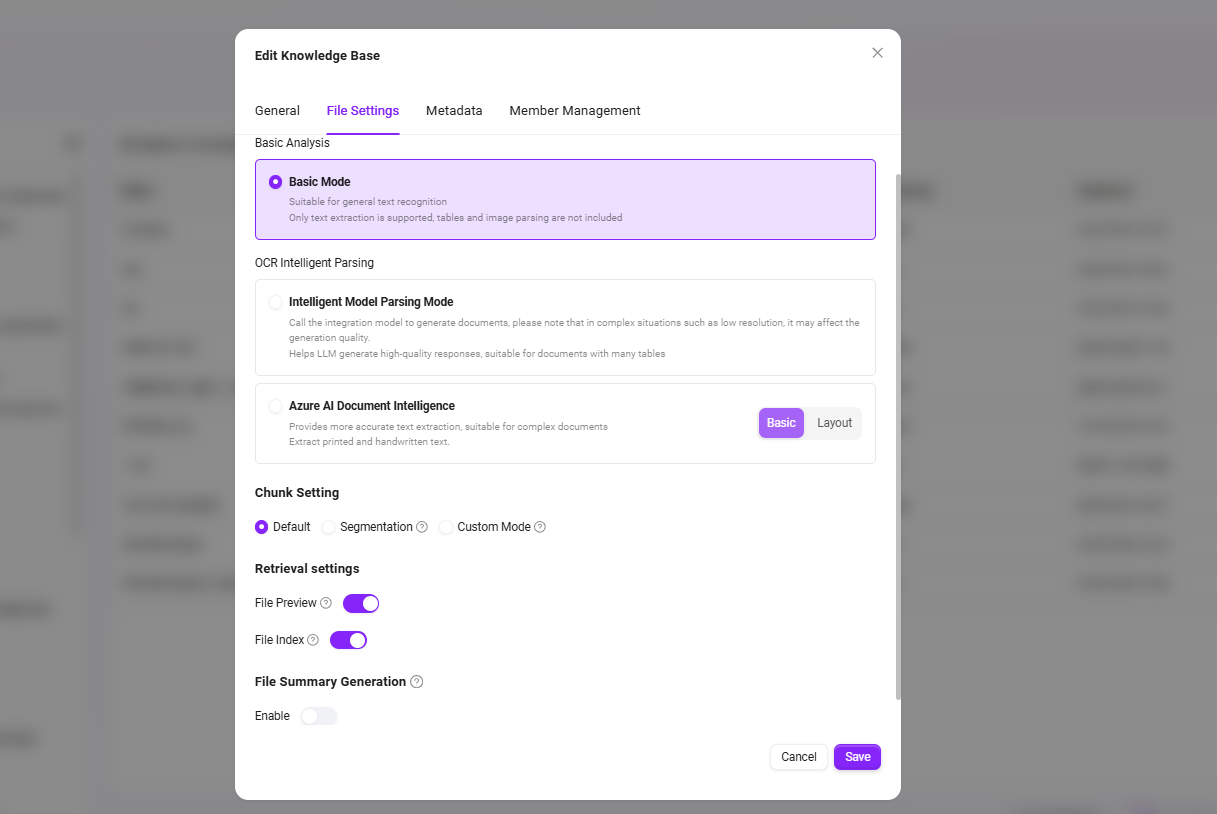Enable File Summary Generation toggle
Screen dimensions: 1217x814
pos(319,716)
